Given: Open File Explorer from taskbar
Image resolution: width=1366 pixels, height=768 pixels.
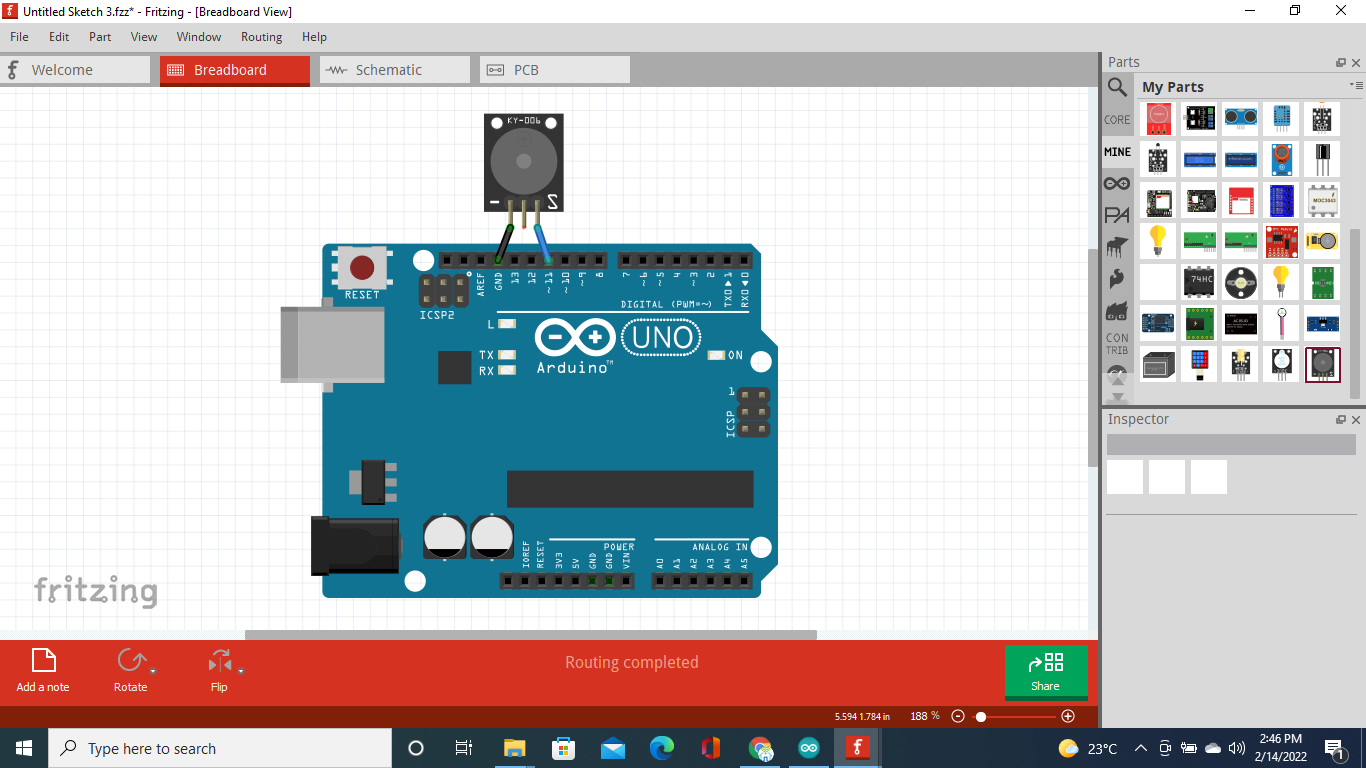Looking at the screenshot, I should [x=514, y=748].
